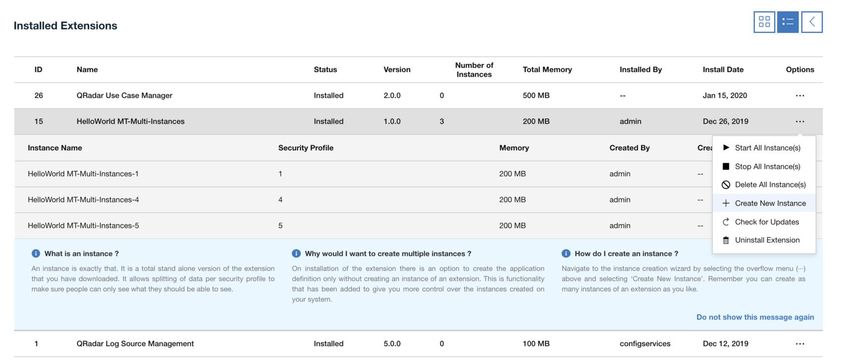Click the Security Profile column header
Image resolution: width=850 pixels, height=363 pixels.
[306, 147]
